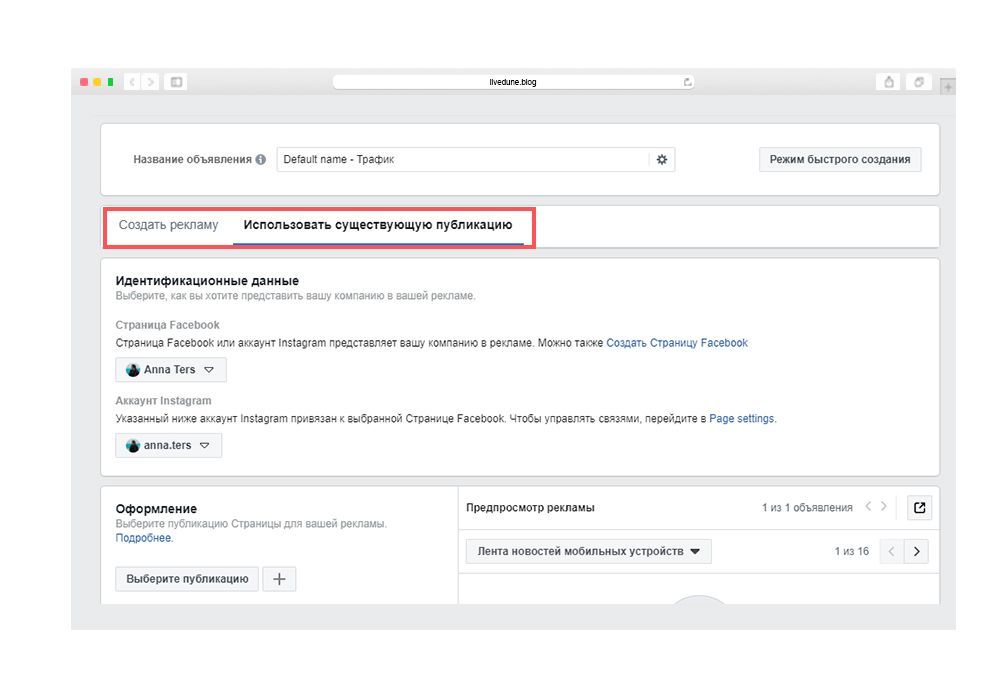Viewport: 1000px width, 700px height.
Task: Click the plus icon next to Выберите публикацию
Action: click(x=279, y=579)
